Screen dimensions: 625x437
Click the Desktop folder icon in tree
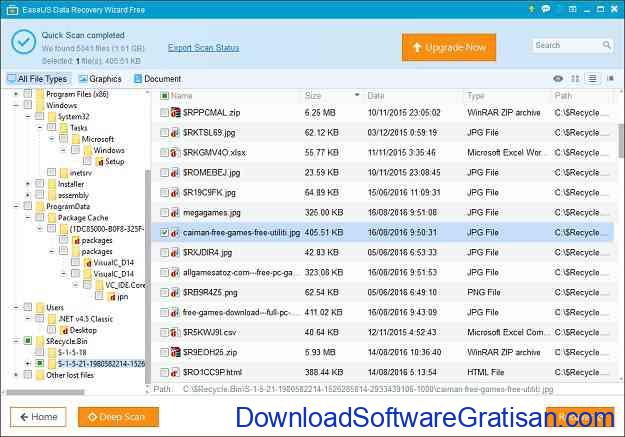tap(64, 331)
